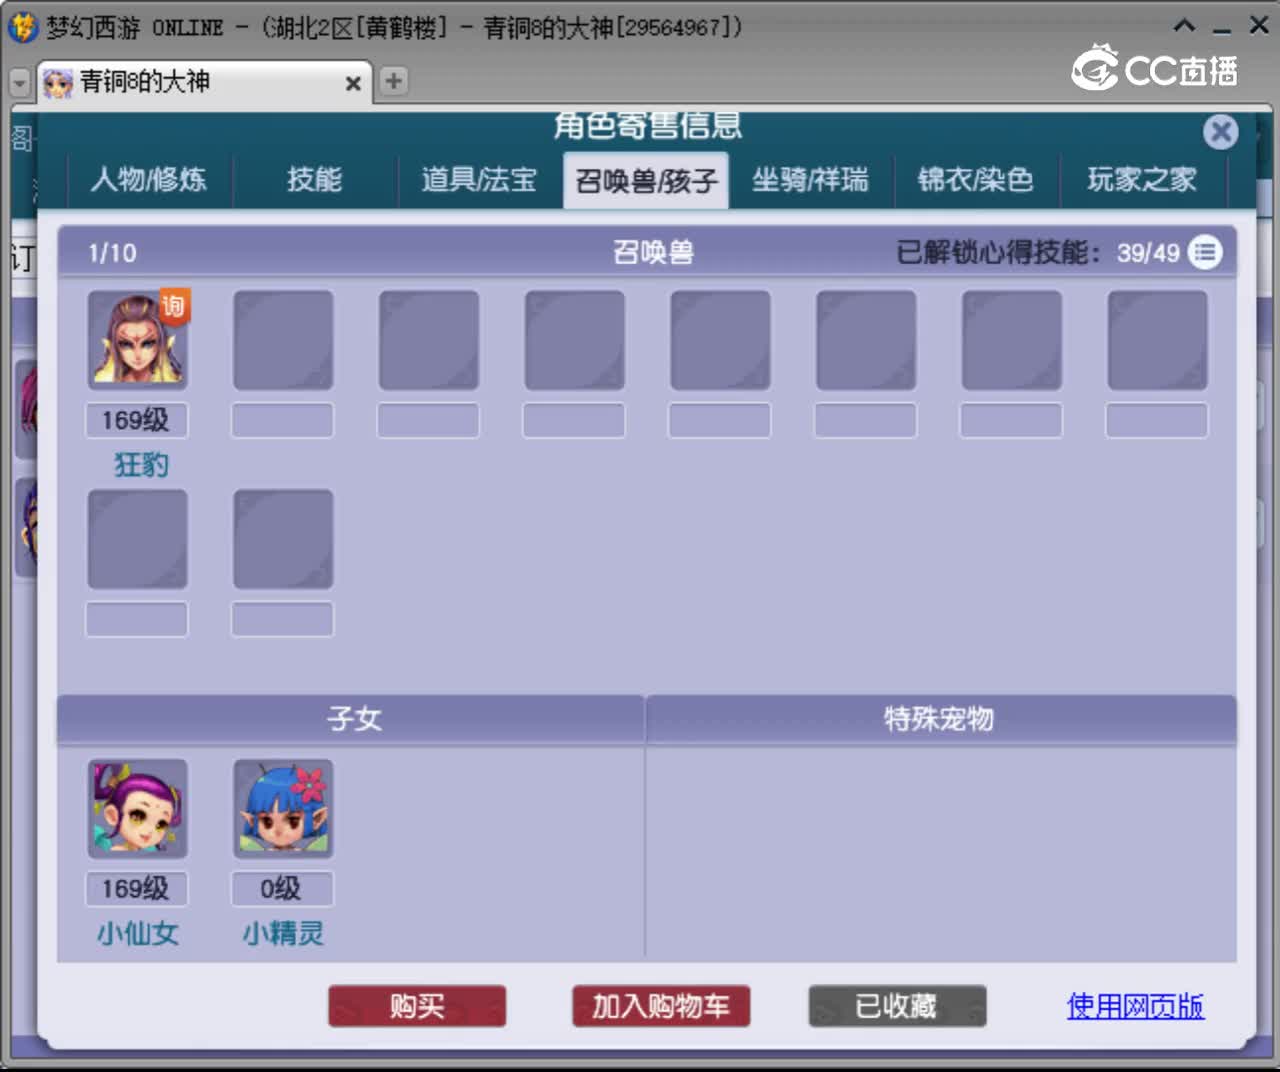Click the 青铜8的大神 tab avatar icon
Viewport: 1280px width, 1072px height.
(59, 83)
